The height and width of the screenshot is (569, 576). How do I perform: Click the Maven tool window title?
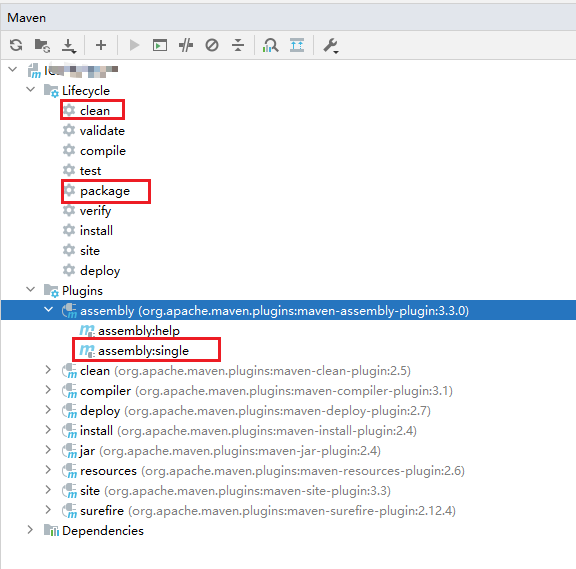coord(26,18)
